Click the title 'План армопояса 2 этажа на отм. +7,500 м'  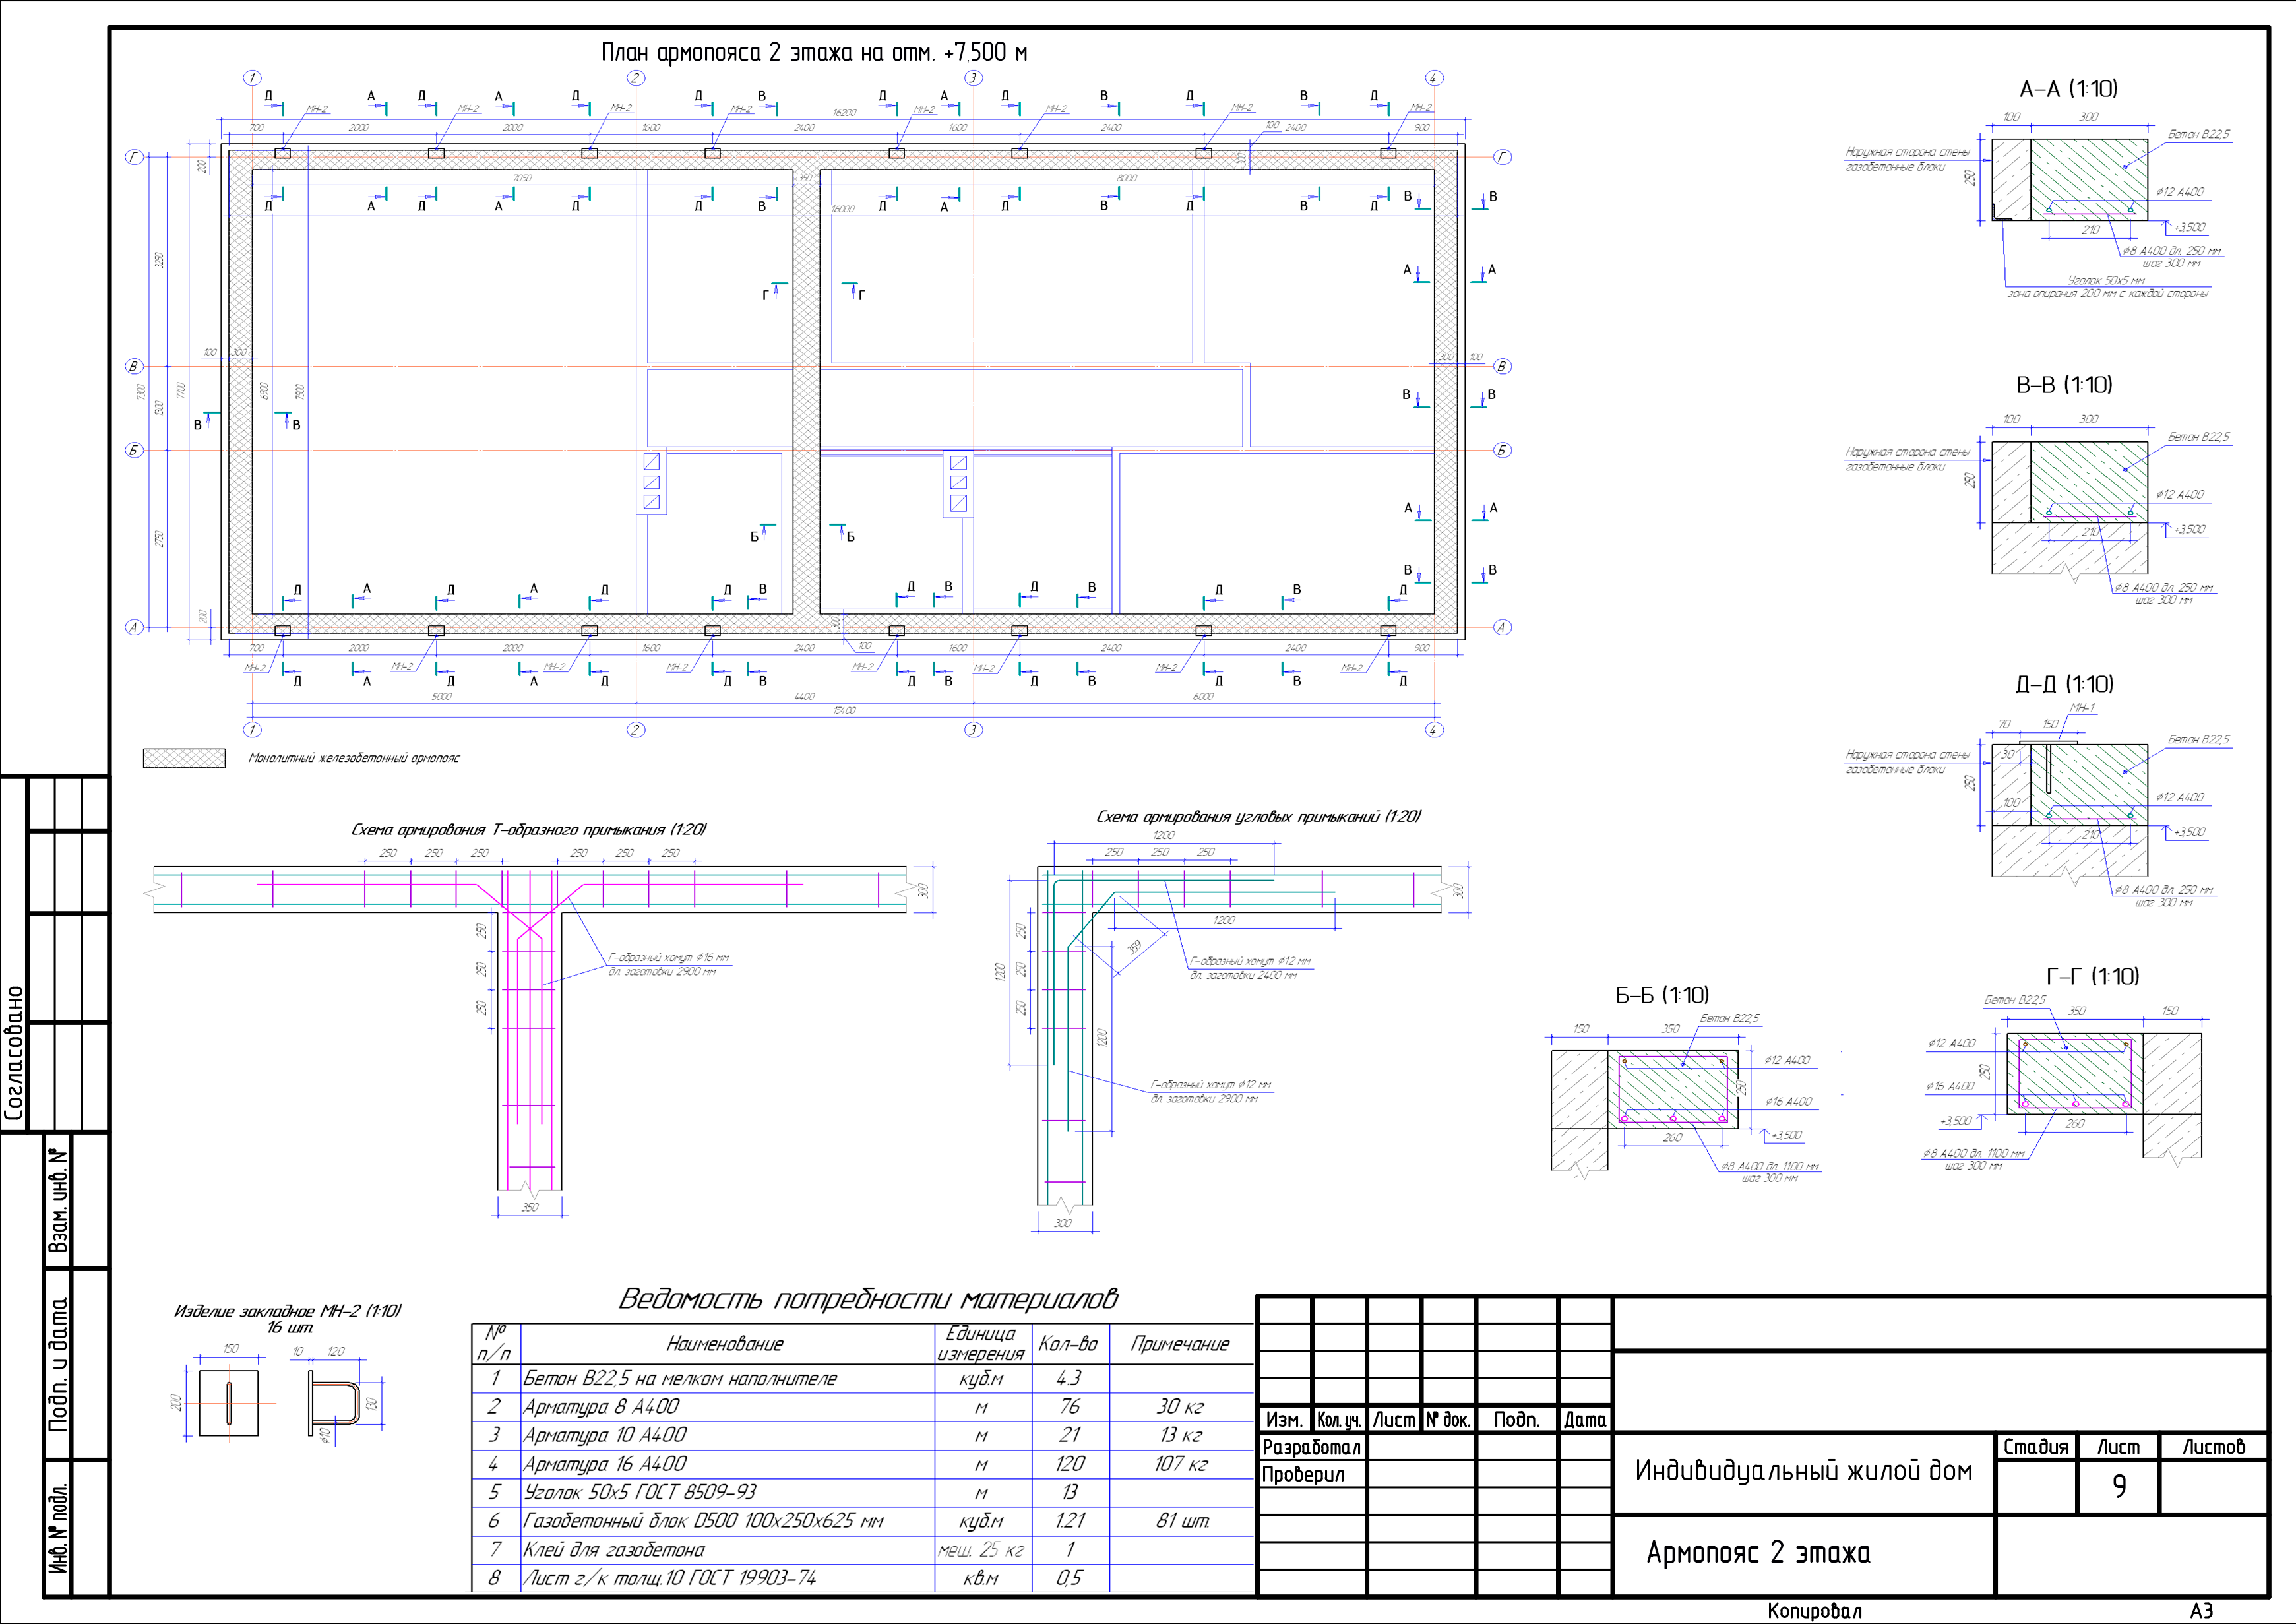pos(813,52)
